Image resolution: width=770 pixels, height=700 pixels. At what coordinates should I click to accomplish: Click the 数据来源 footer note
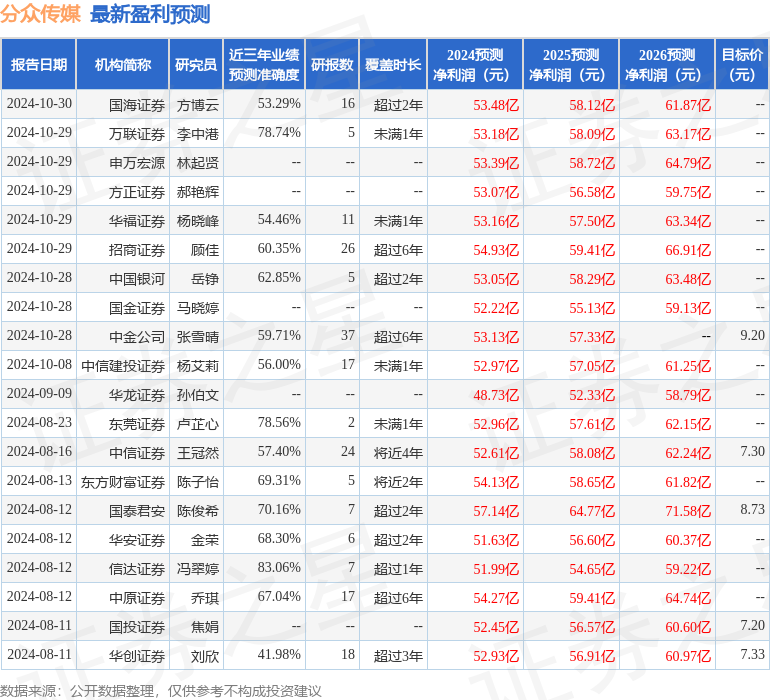[161, 691]
